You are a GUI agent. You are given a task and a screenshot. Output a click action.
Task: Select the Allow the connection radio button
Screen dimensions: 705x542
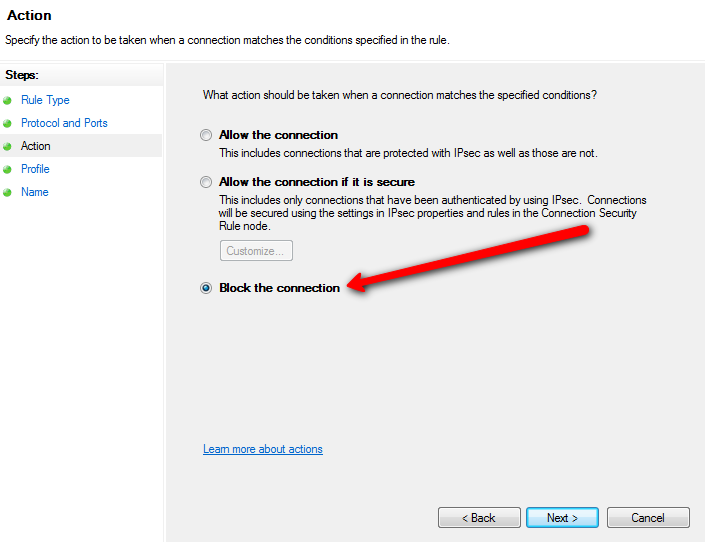(x=206, y=135)
